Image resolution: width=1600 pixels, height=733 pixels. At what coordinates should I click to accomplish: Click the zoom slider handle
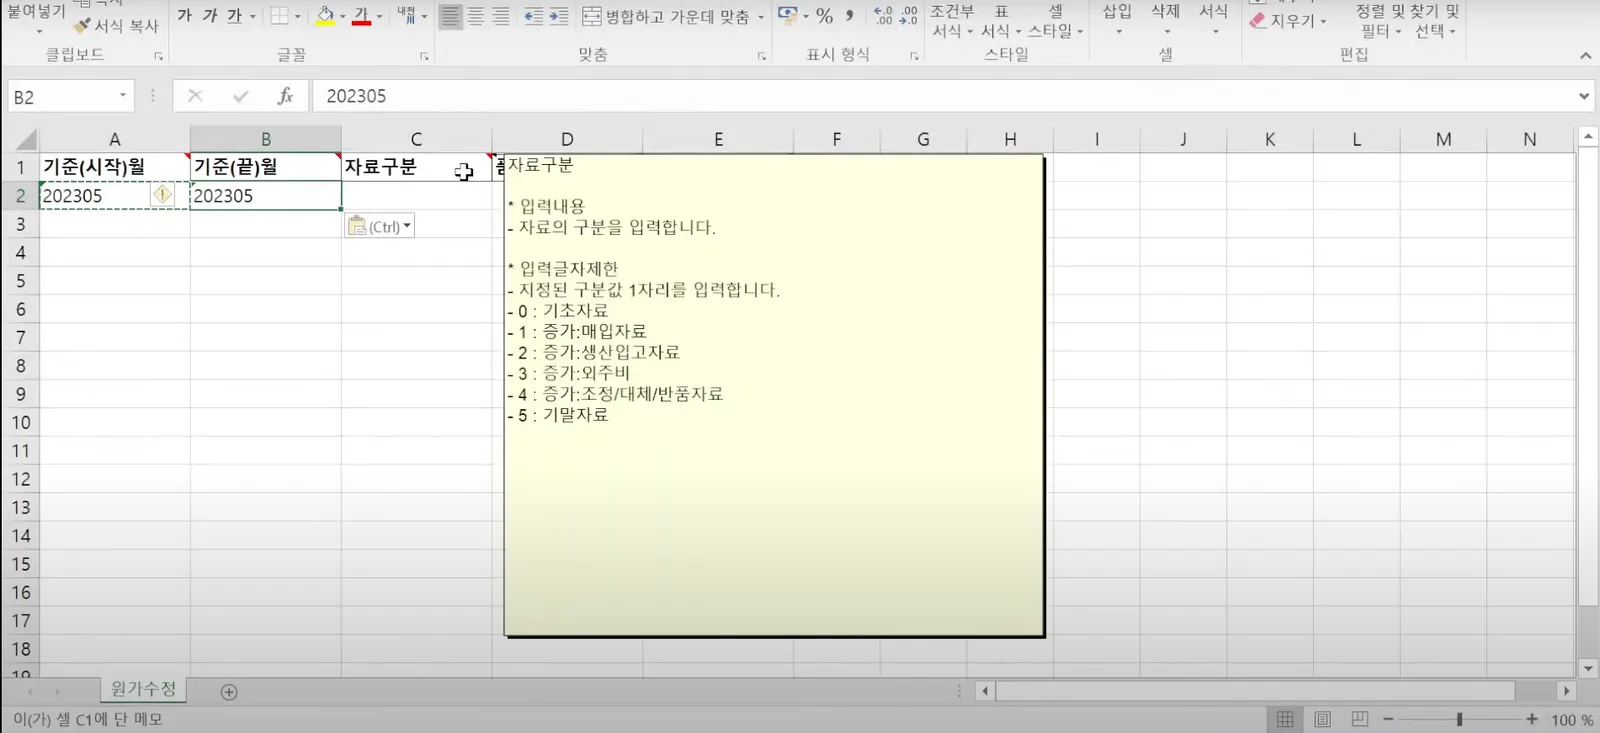(x=1459, y=719)
